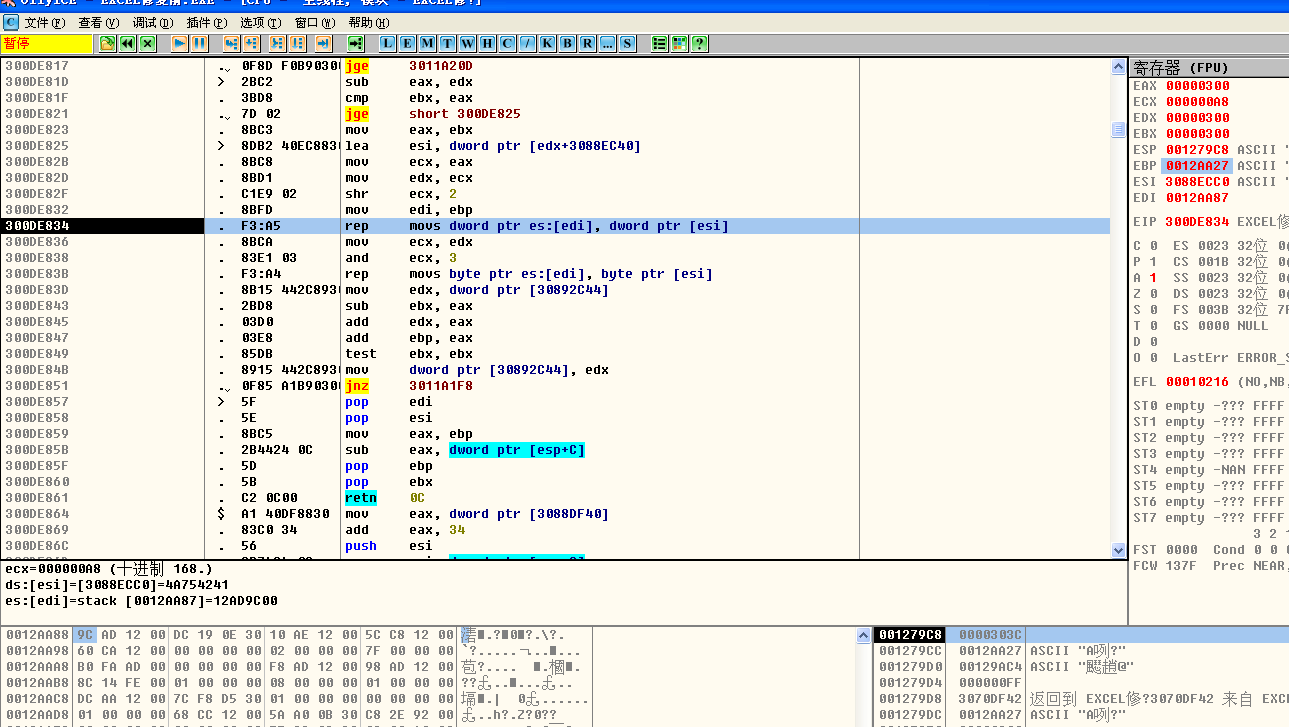Viewport: 1289px width, 727px height.
Task: Click disassembly scrollbar down arrow
Action: pos(1118,550)
